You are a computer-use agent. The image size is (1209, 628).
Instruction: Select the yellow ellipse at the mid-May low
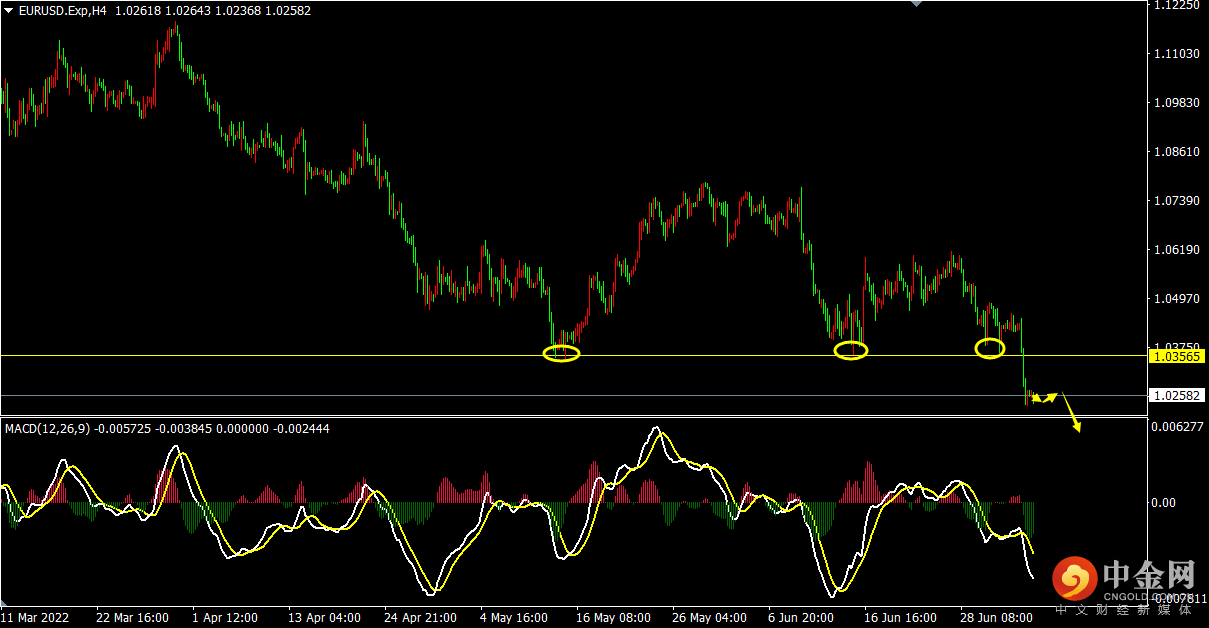click(x=561, y=353)
